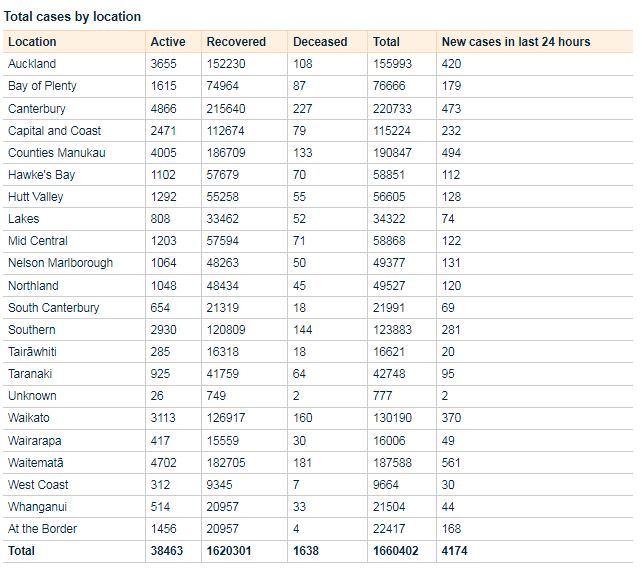642x584 pixels.
Task: Click the Canterbury location cell
Action: [37, 108]
